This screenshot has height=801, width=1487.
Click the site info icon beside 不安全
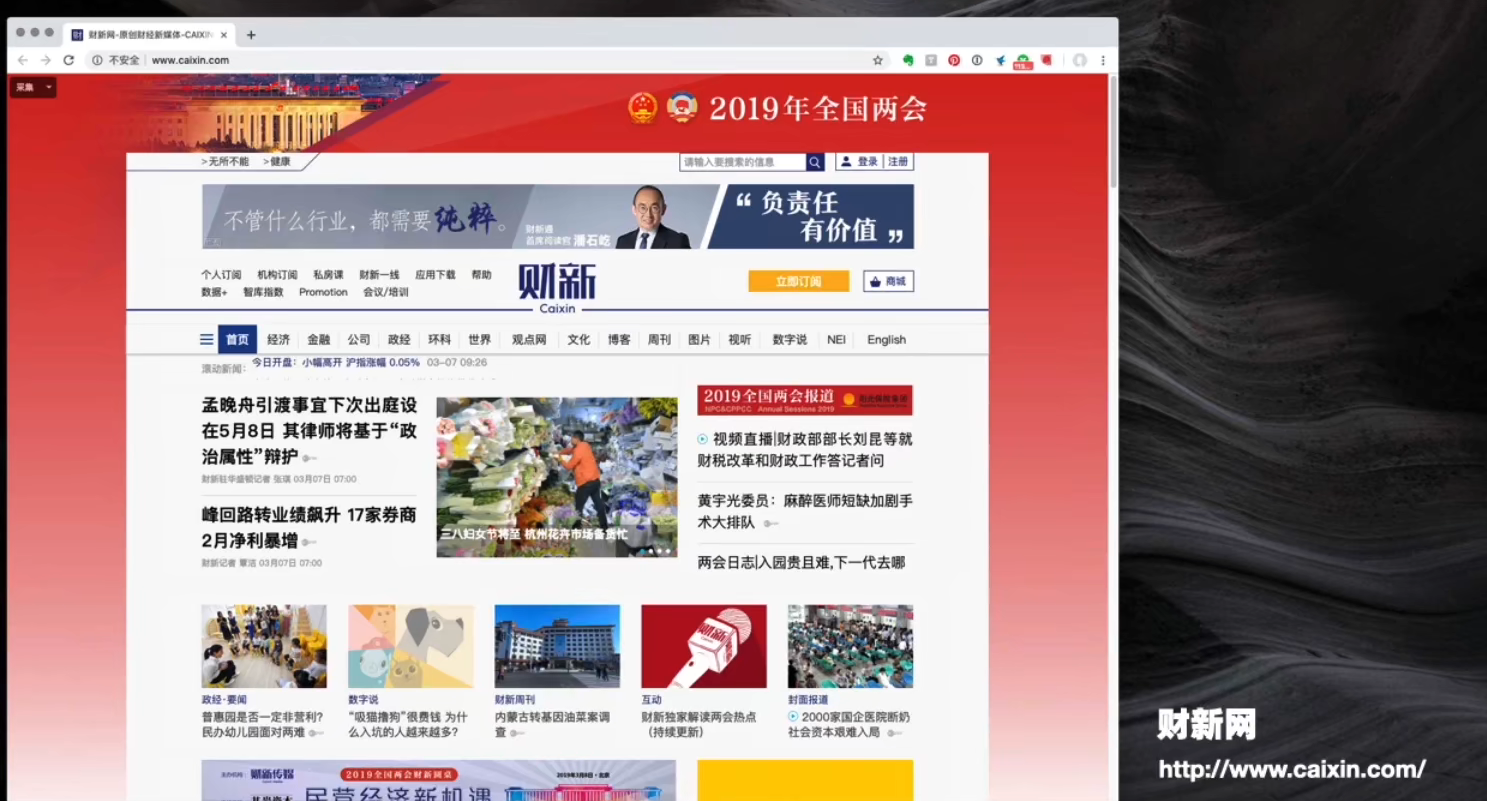pos(97,60)
